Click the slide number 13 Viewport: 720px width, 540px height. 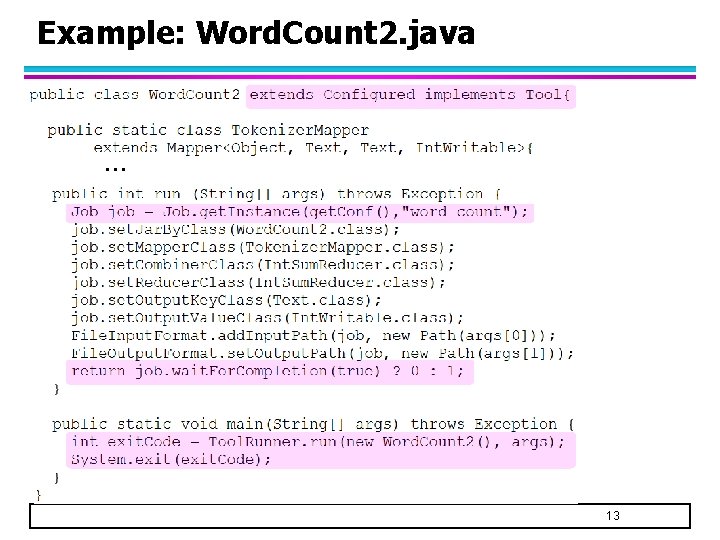pyautogui.click(x=613, y=516)
